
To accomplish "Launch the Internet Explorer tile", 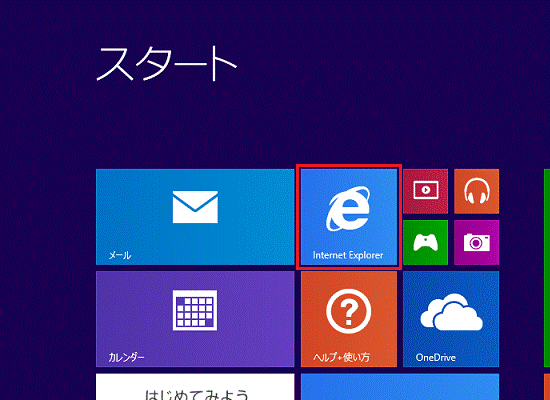I will point(349,217).
